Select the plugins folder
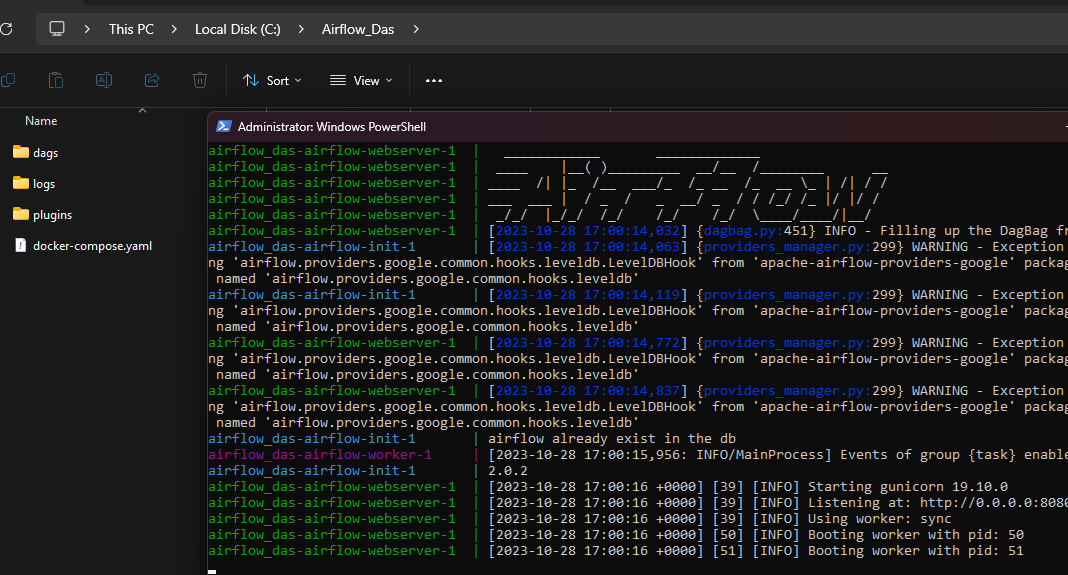1068x575 pixels. click(x=52, y=215)
